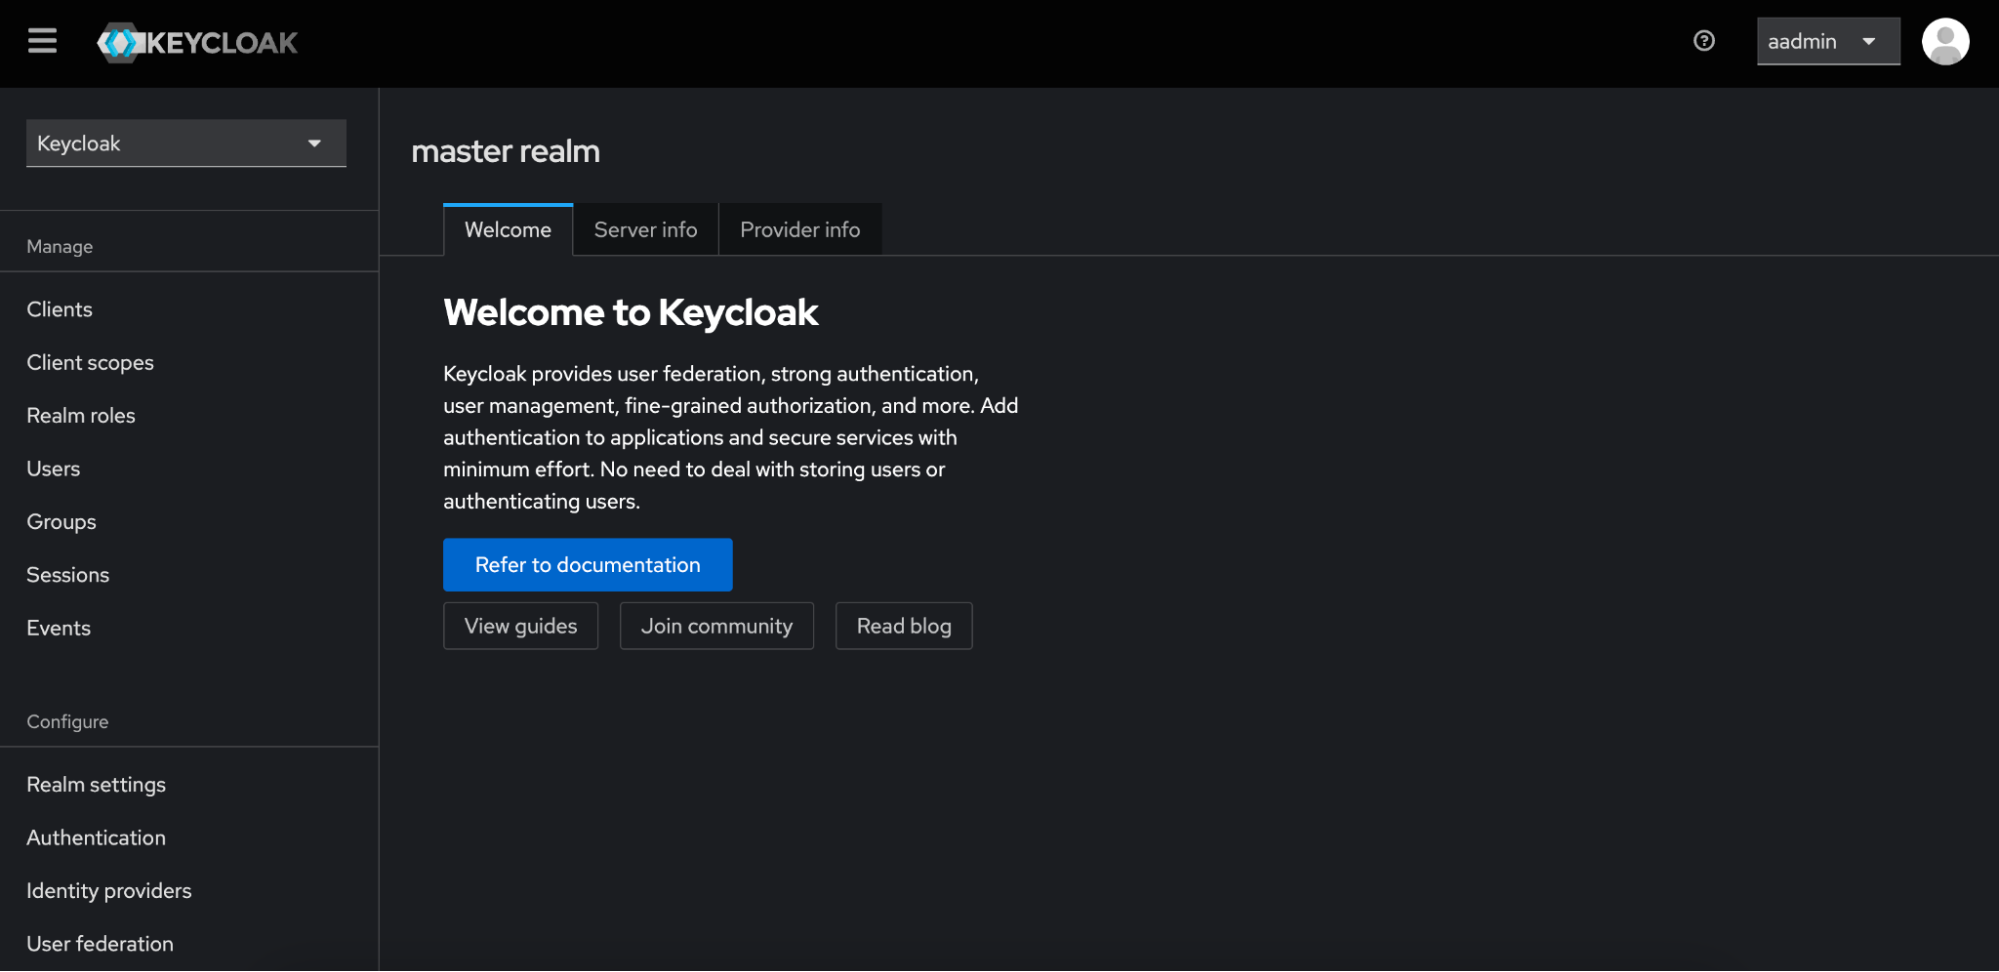Image resolution: width=1999 pixels, height=972 pixels.
Task: Click the Join community button
Action: [717, 626]
